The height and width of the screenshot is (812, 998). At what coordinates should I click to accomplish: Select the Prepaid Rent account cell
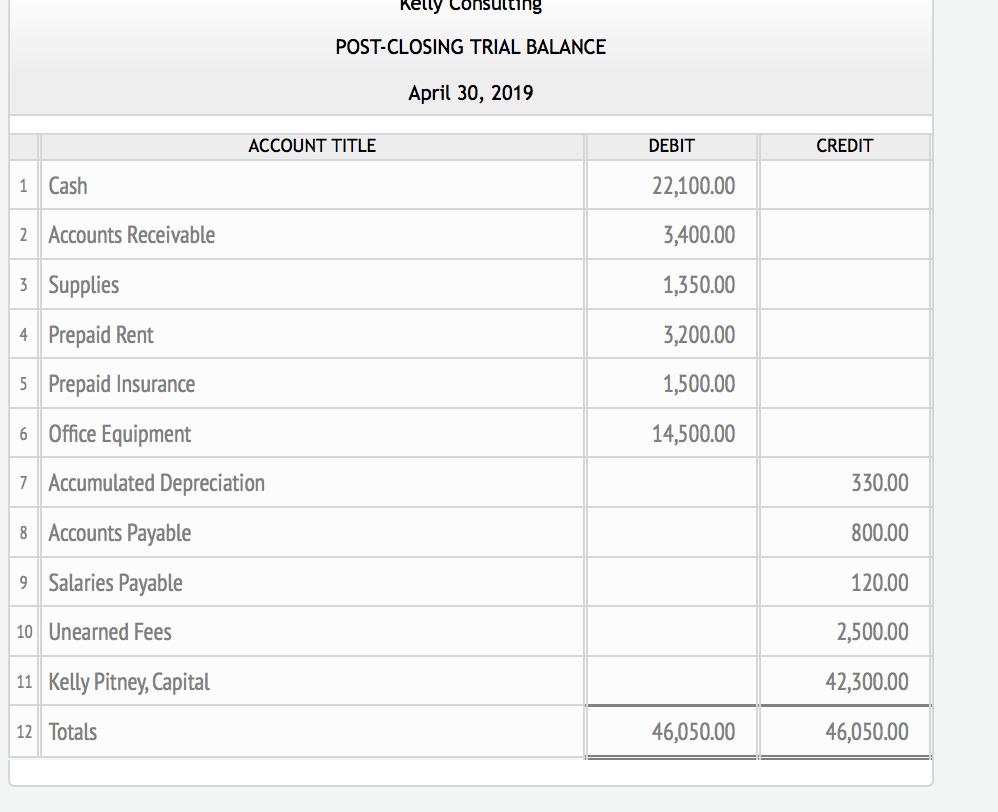(x=312, y=335)
